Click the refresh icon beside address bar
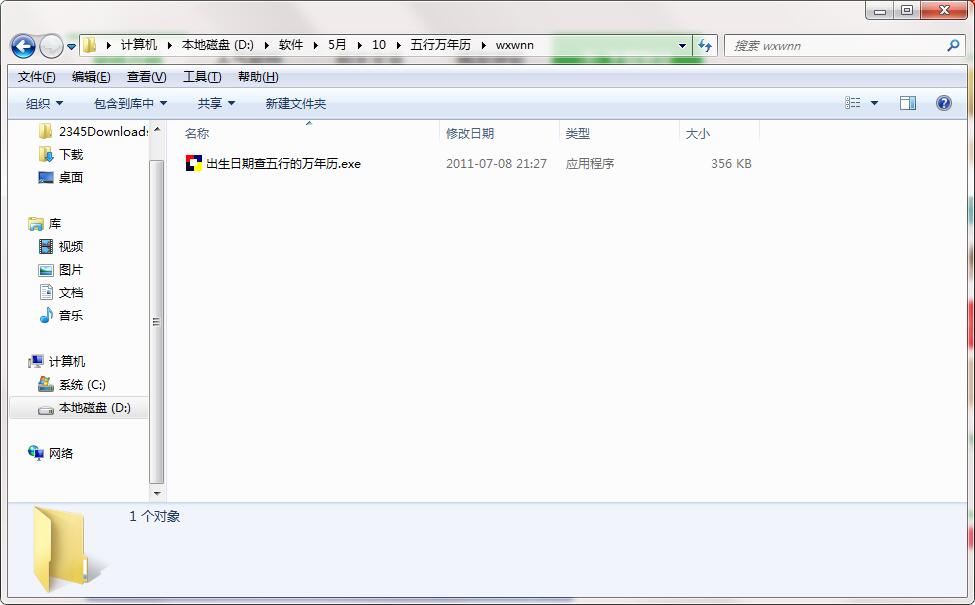This screenshot has height=605, width=975. [x=706, y=46]
